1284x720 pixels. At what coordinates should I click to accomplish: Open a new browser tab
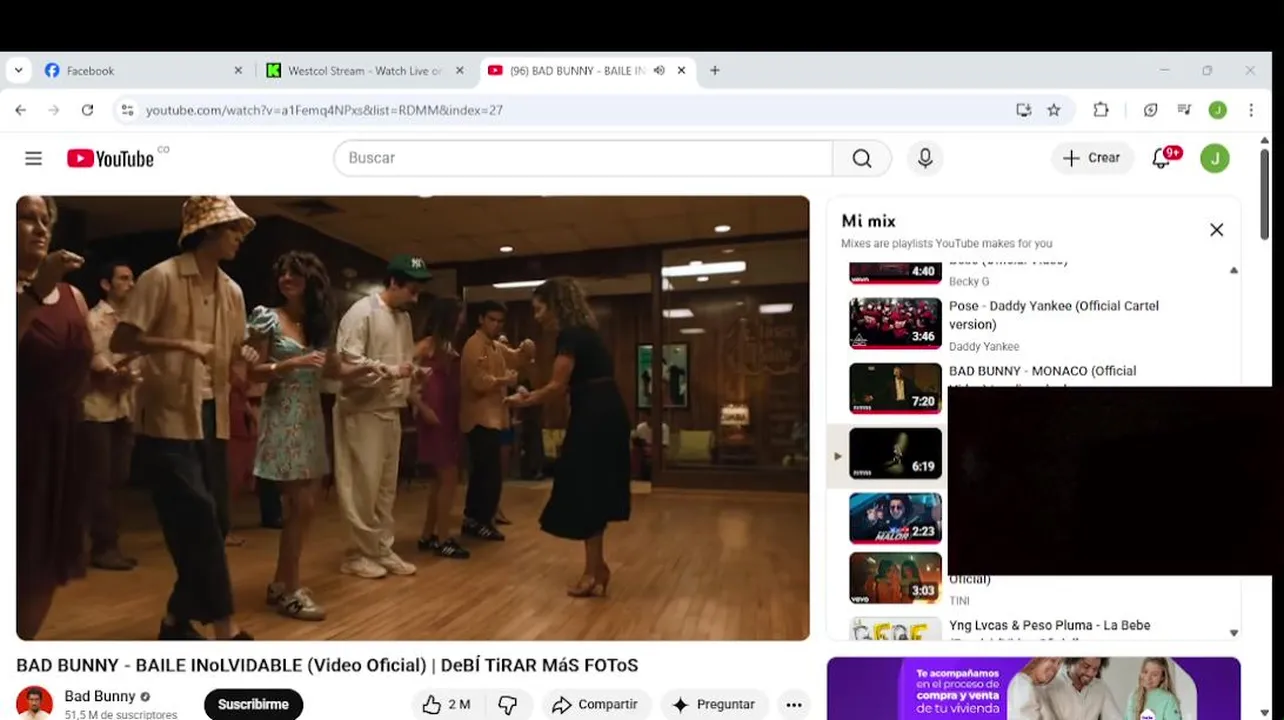714,71
